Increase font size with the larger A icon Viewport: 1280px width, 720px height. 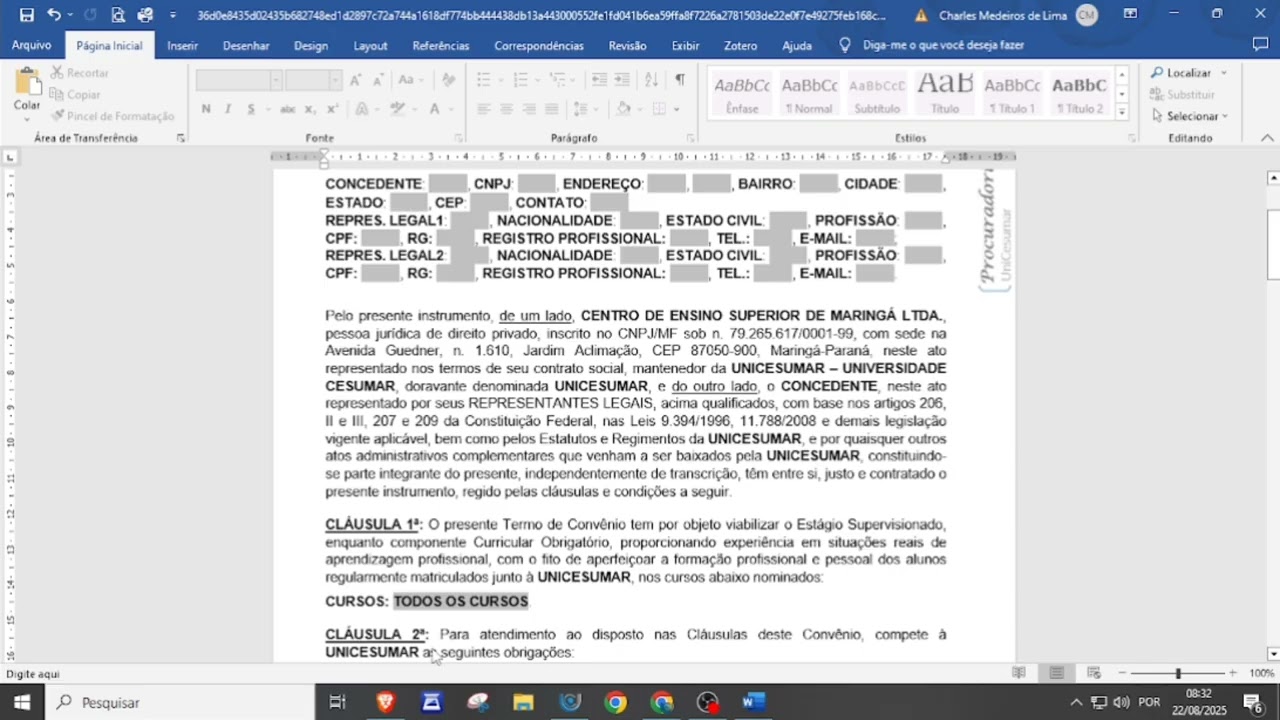coord(355,80)
